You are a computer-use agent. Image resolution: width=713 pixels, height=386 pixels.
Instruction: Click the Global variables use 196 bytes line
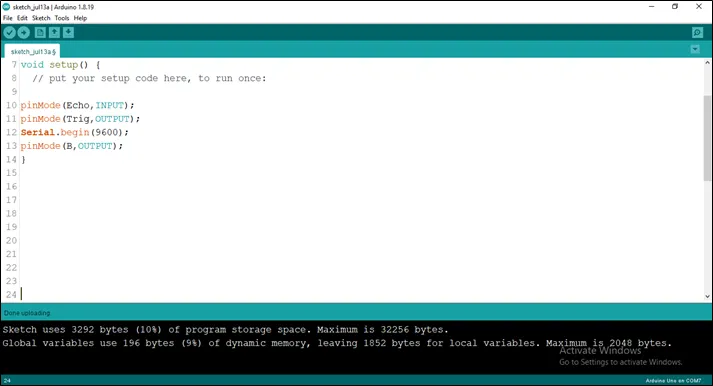[337, 343]
